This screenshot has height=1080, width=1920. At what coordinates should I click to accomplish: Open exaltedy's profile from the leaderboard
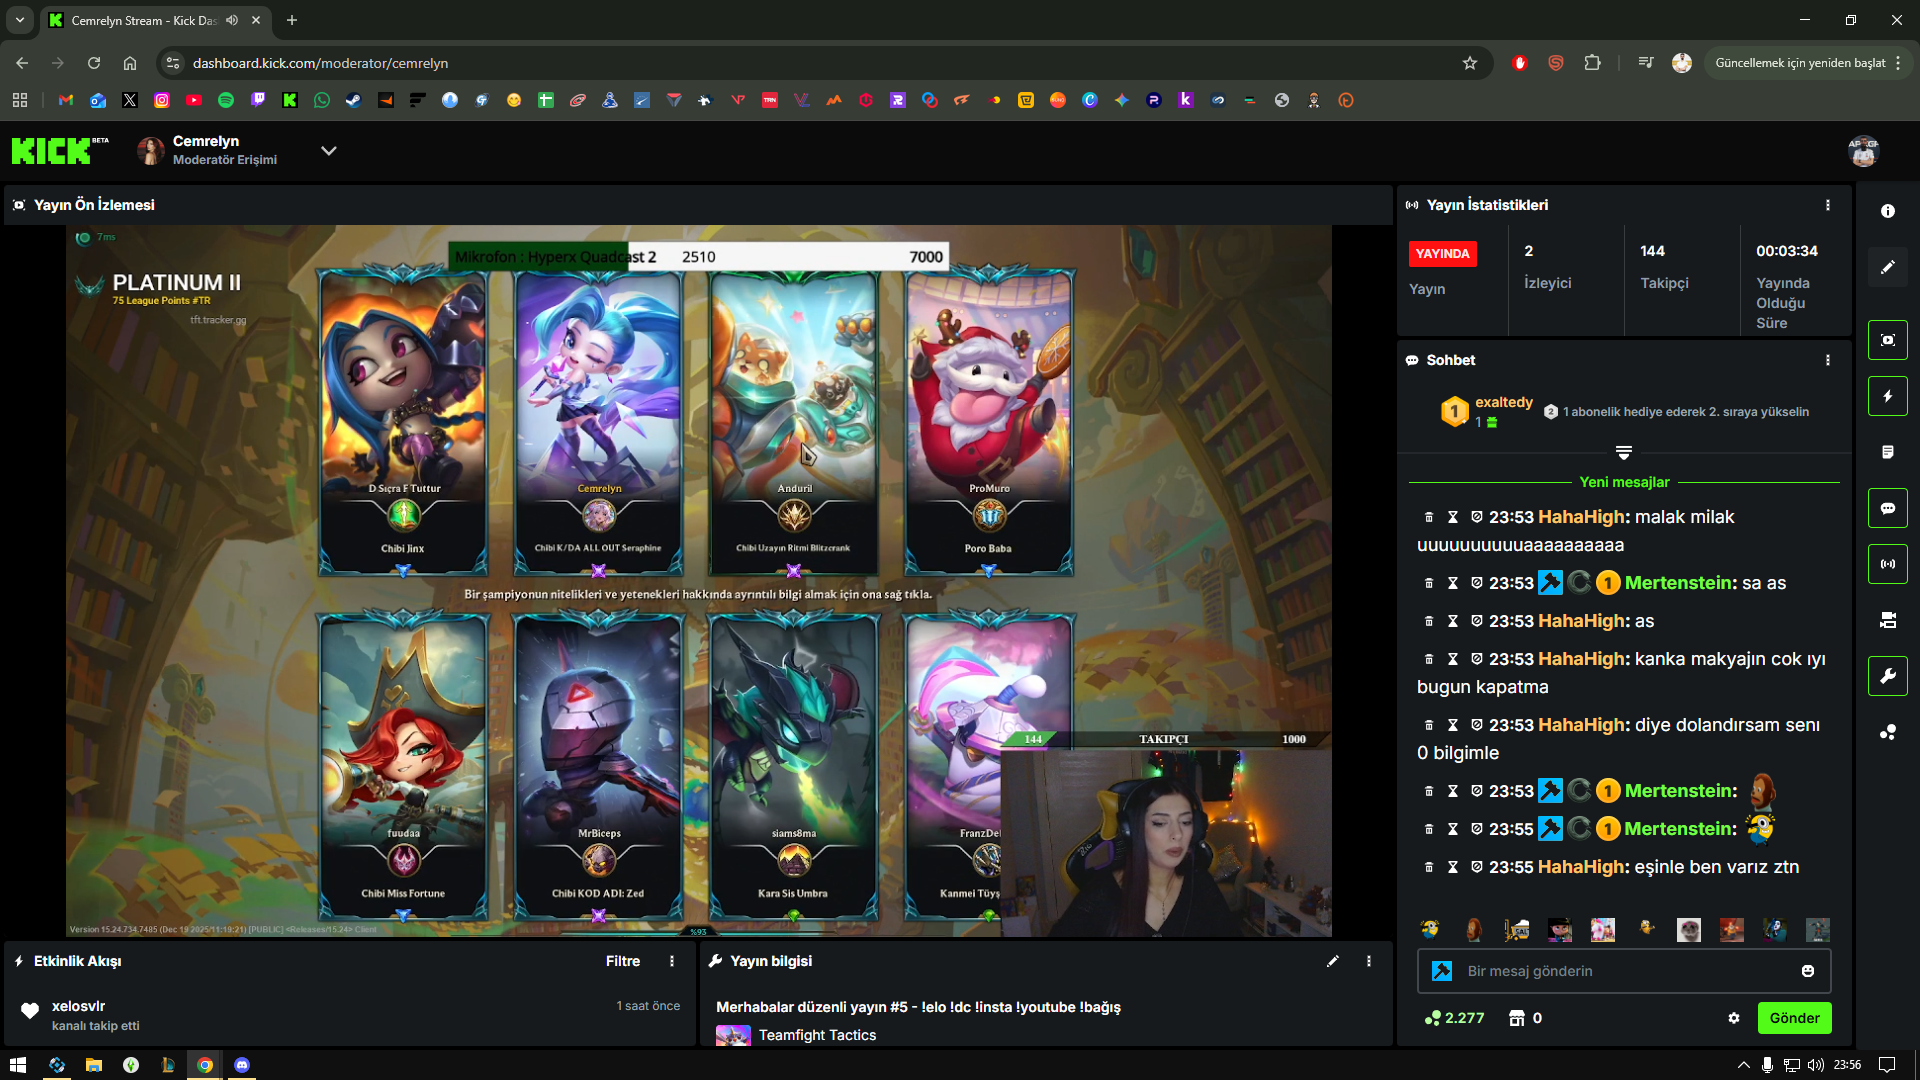click(x=1504, y=402)
